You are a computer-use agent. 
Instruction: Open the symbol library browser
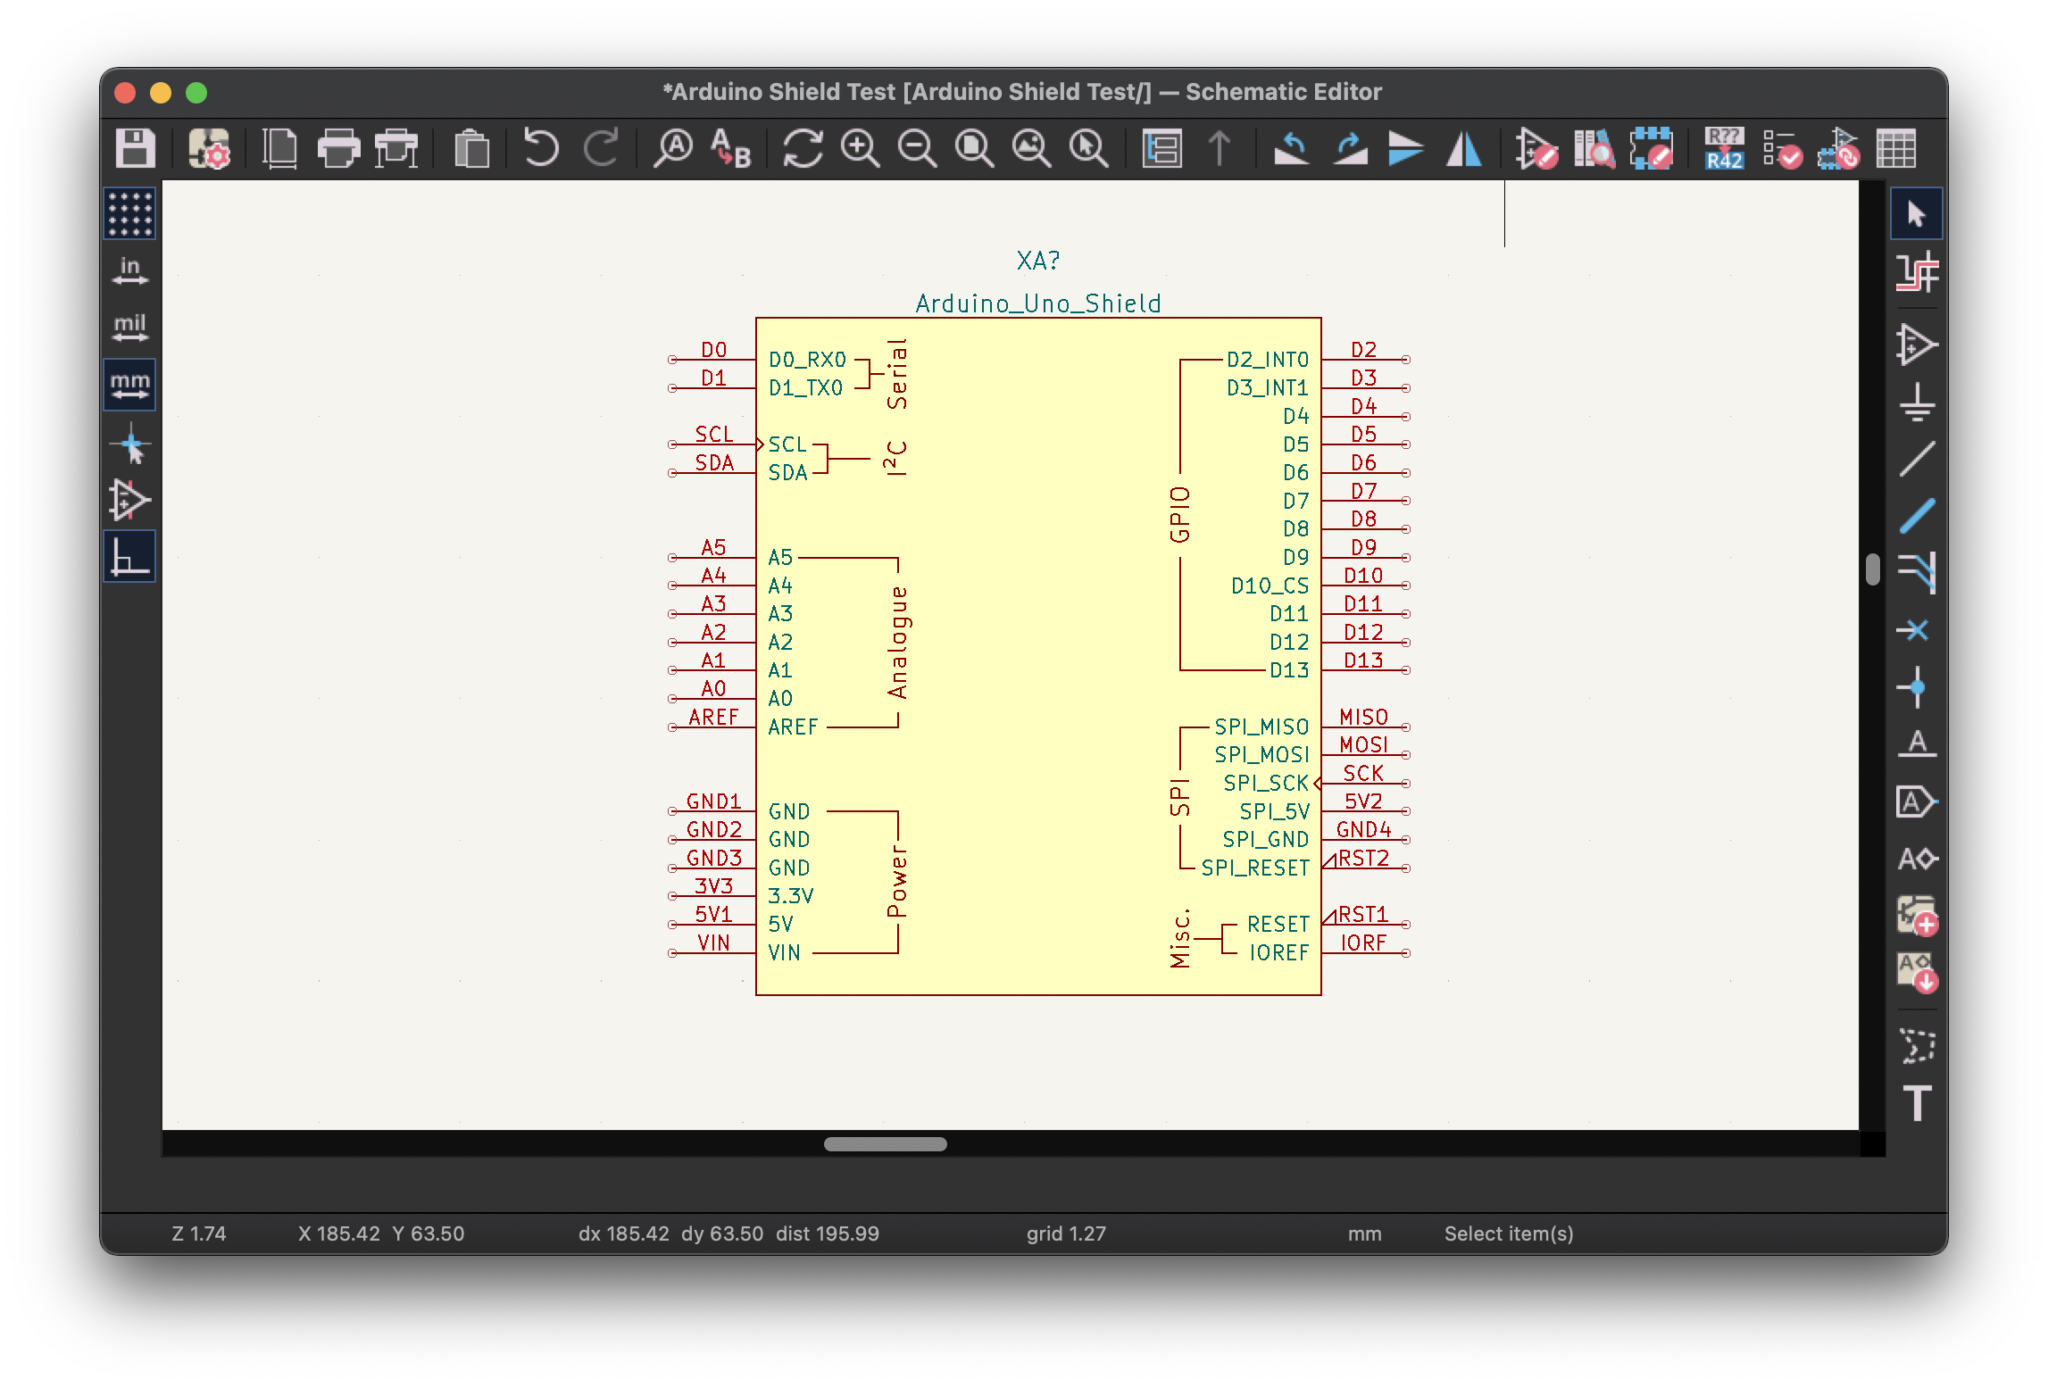pyautogui.click(x=1594, y=149)
